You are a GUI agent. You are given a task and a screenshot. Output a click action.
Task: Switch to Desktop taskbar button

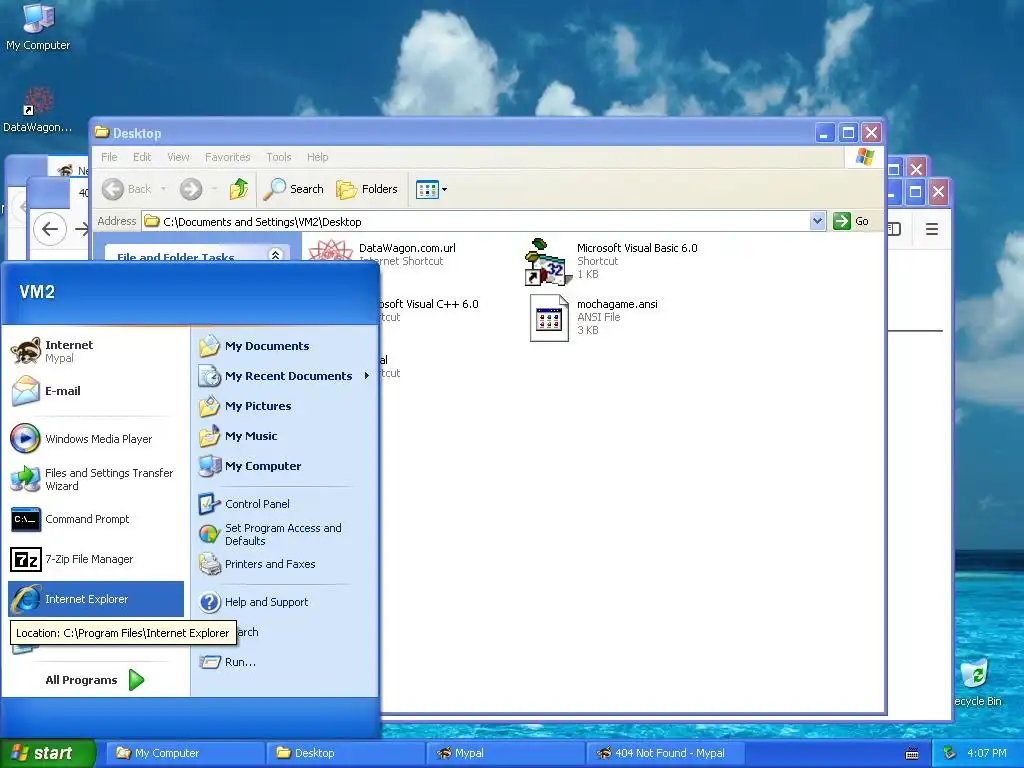[x=345, y=753]
